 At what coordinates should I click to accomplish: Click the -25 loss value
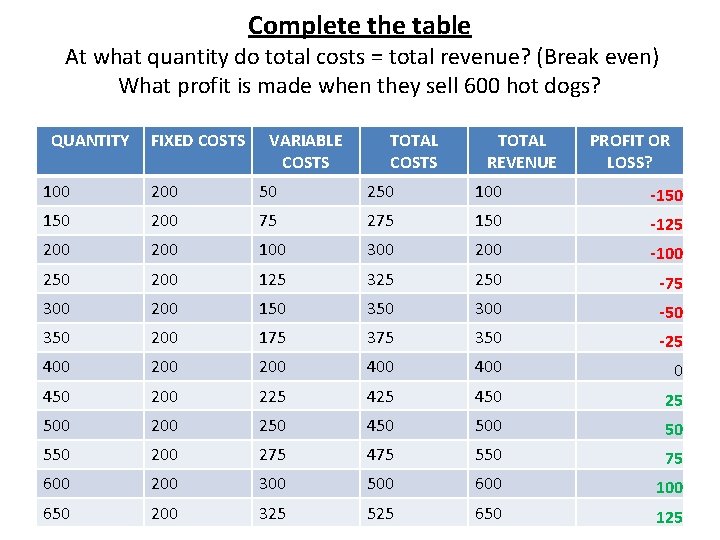click(x=670, y=342)
